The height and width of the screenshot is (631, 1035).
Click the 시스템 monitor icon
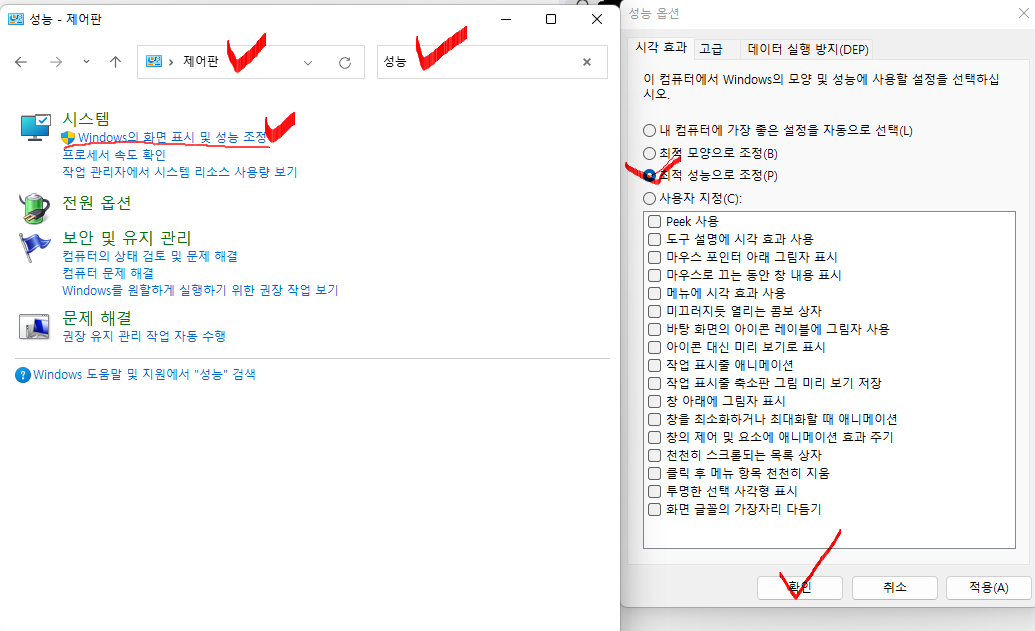click(x=35, y=127)
